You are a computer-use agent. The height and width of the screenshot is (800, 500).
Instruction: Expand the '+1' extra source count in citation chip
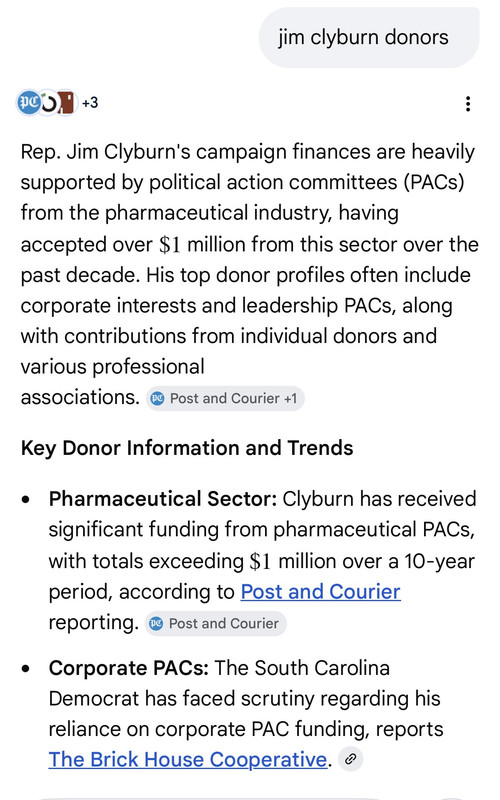[290, 398]
